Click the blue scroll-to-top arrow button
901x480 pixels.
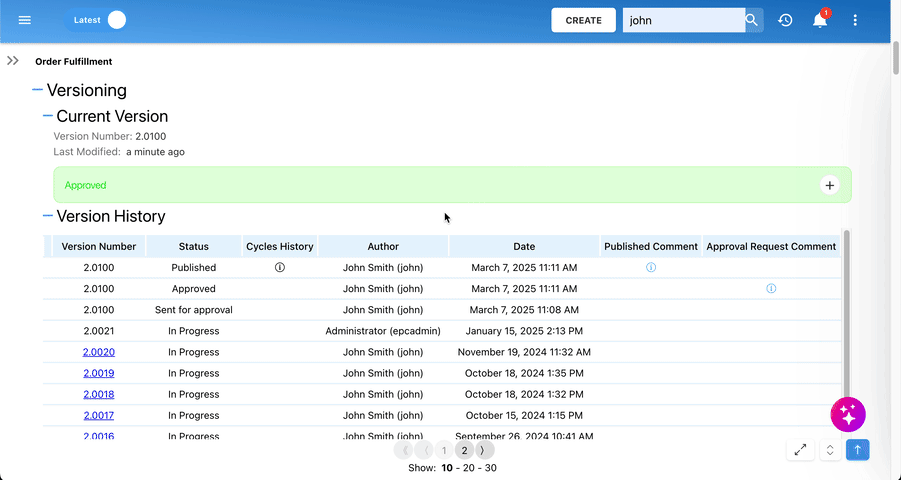pyautogui.click(x=858, y=450)
